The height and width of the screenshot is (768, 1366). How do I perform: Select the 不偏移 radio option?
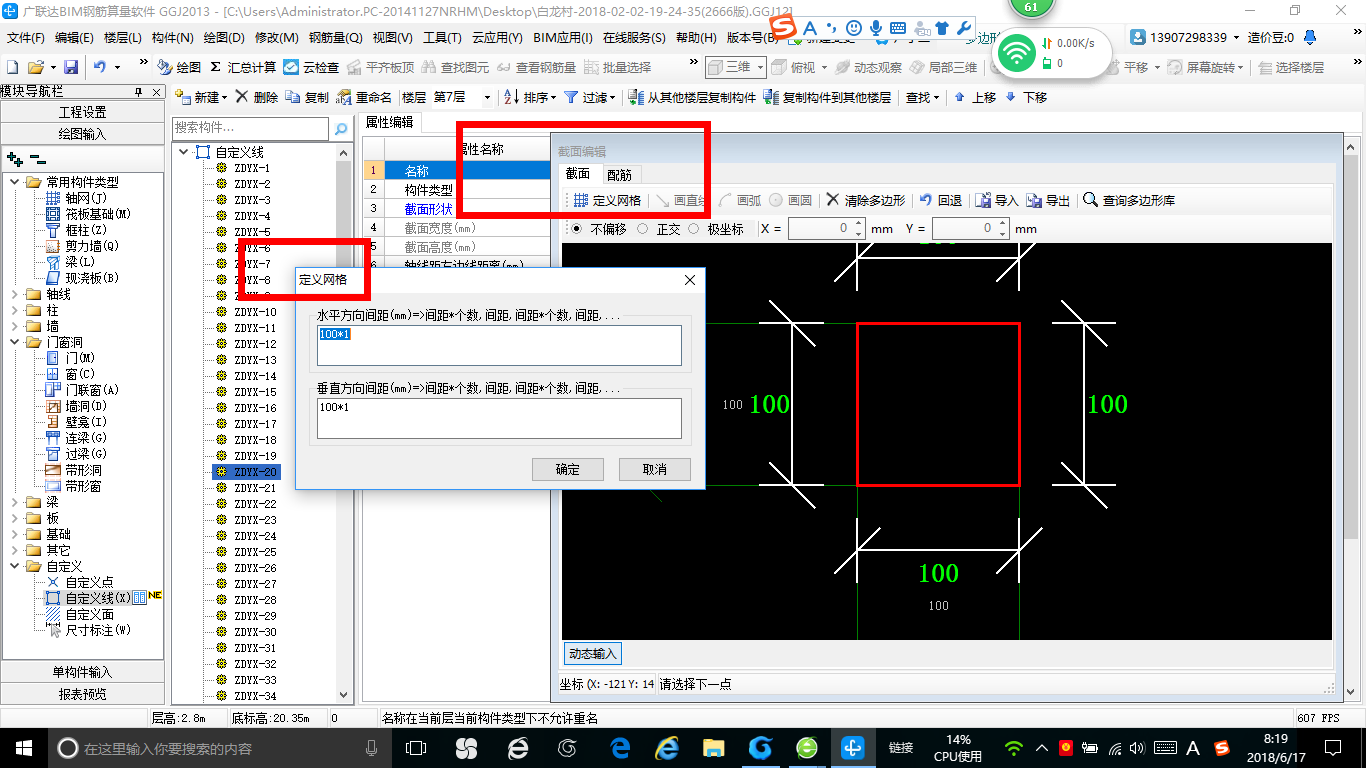click(x=577, y=229)
